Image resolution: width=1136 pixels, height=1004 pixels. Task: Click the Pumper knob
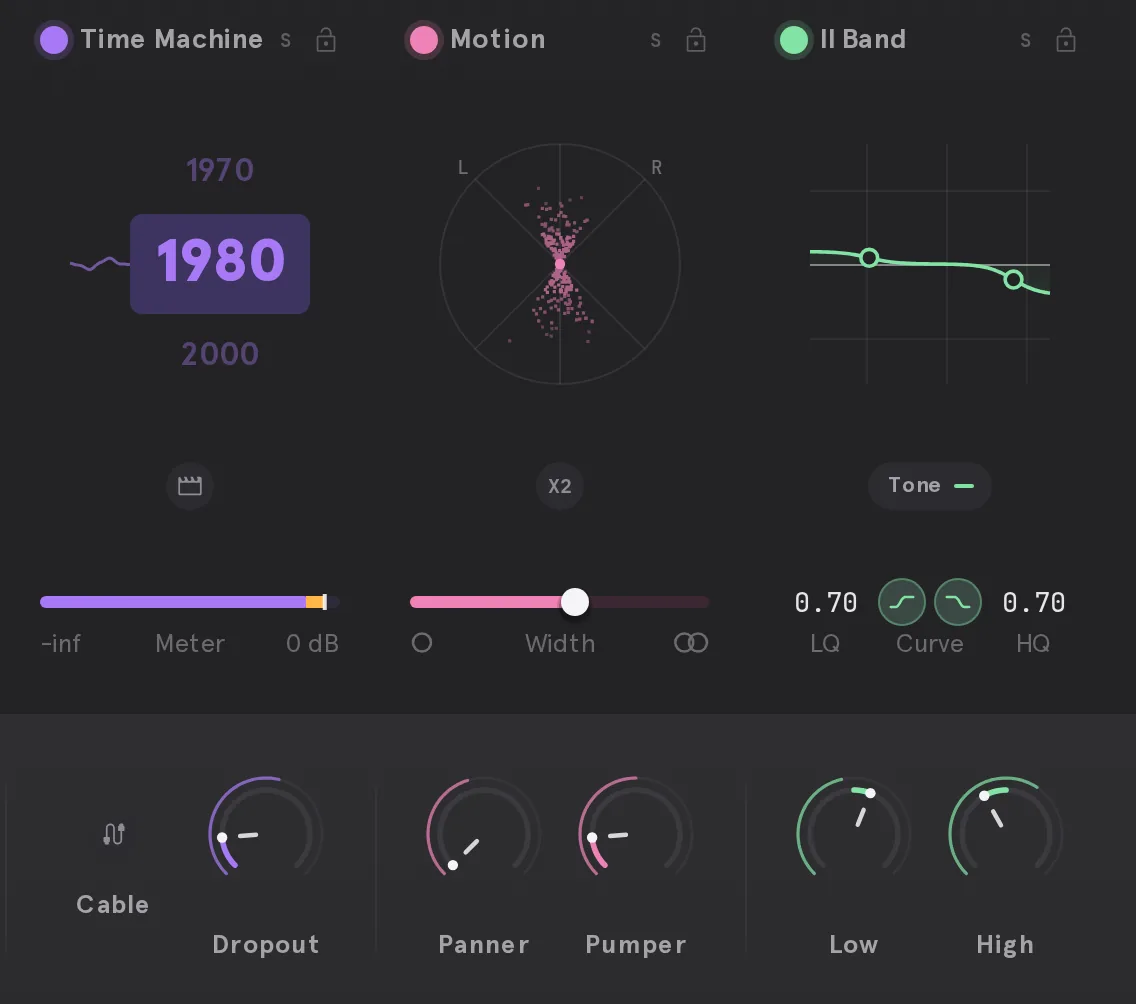click(635, 834)
